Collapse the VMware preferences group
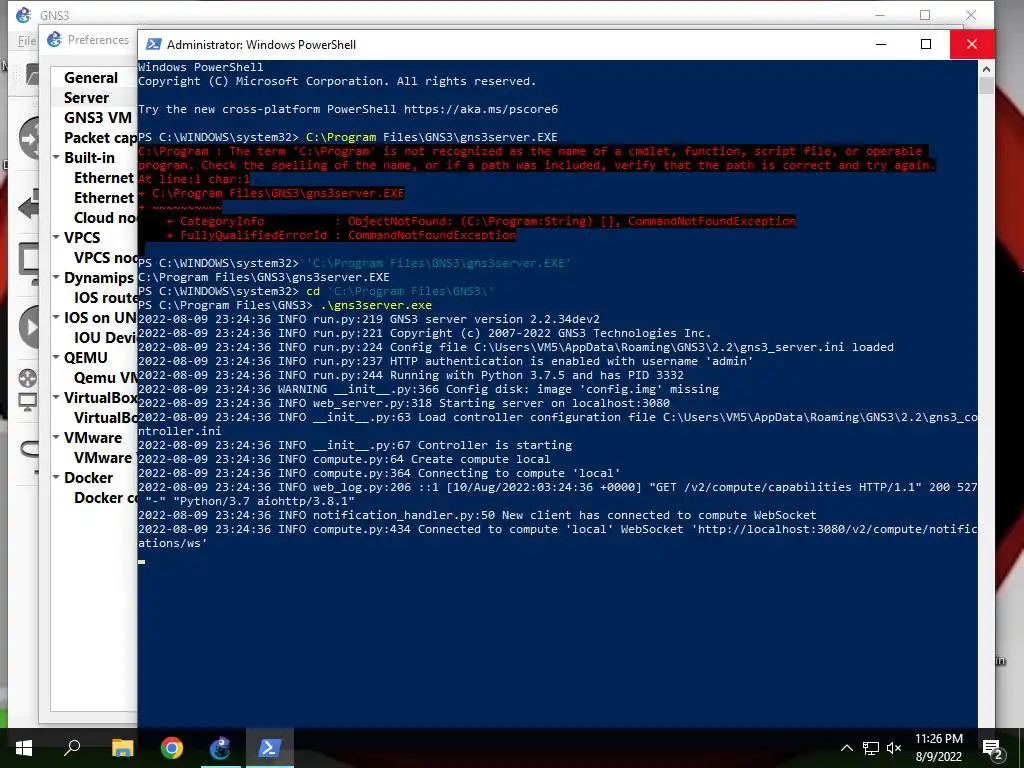 [56, 437]
